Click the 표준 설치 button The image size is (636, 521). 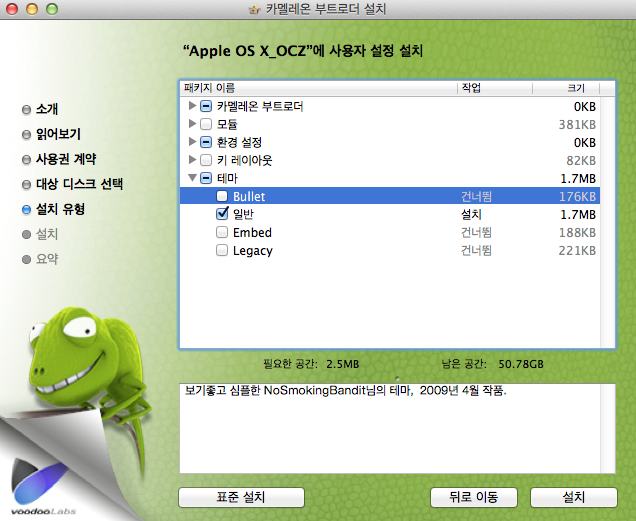point(241,497)
